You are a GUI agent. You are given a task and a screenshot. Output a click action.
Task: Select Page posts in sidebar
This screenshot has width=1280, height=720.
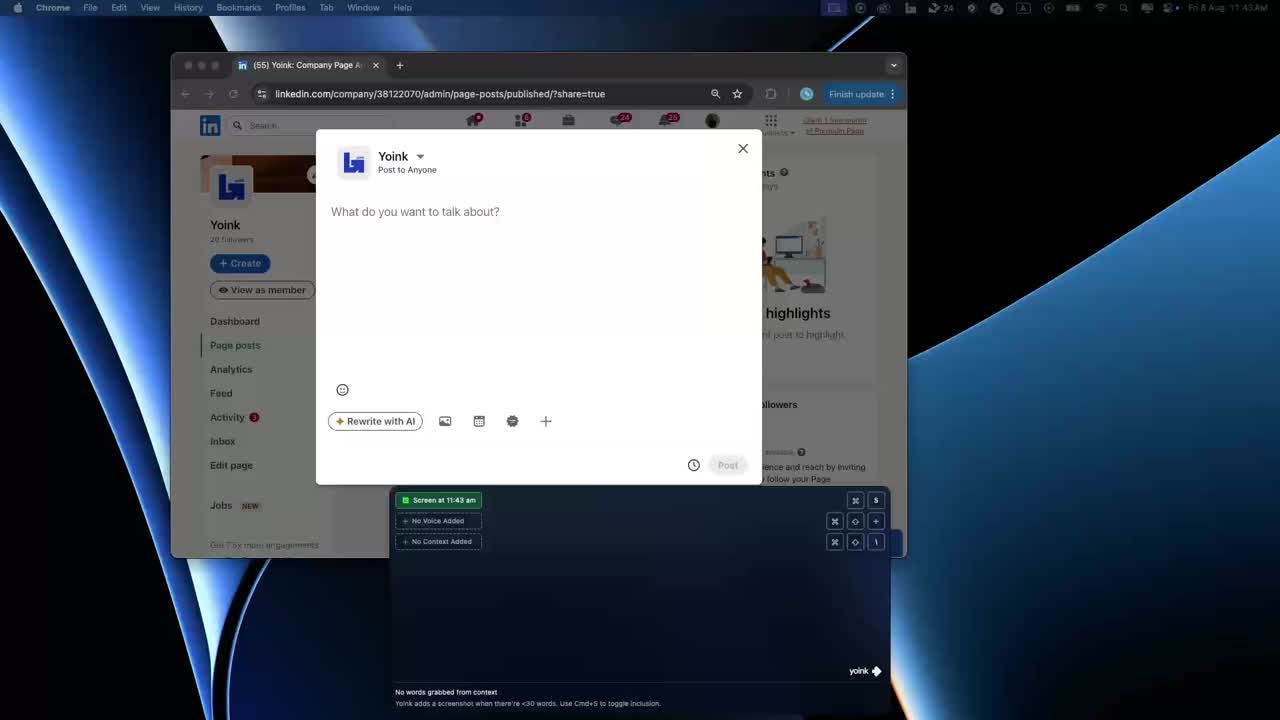pyautogui.click(x=235, y=345)
